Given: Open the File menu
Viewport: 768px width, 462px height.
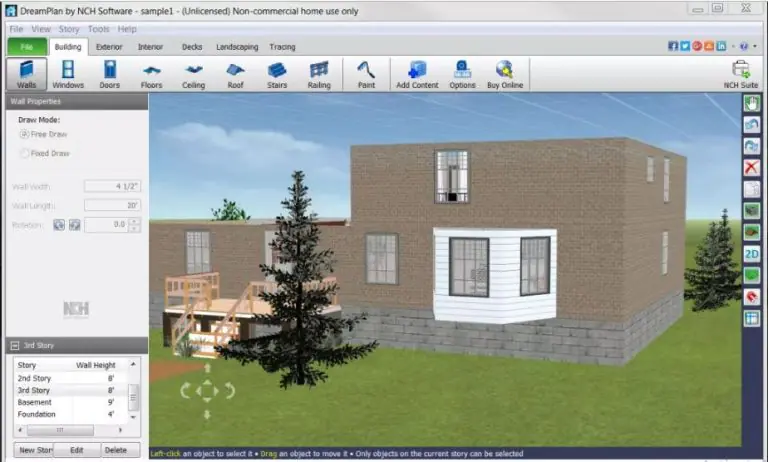Looking at the screenshot, I should click(x=16, y=29).
